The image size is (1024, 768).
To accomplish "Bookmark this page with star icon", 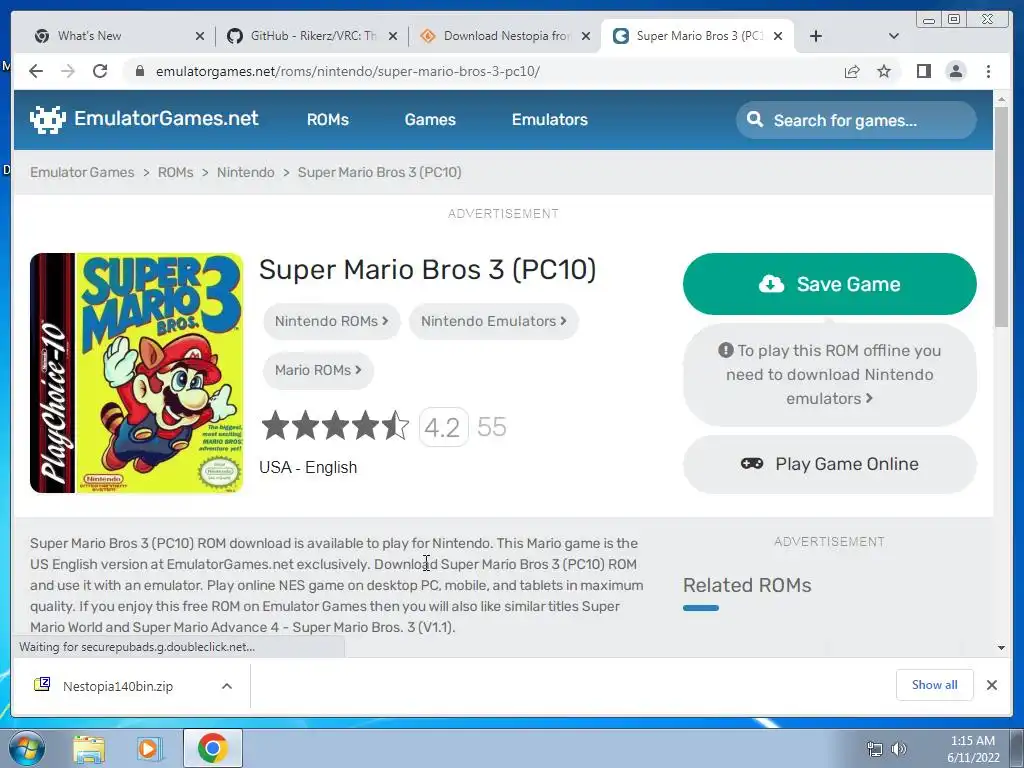I will pyautogui.click(x=884, y=71).
